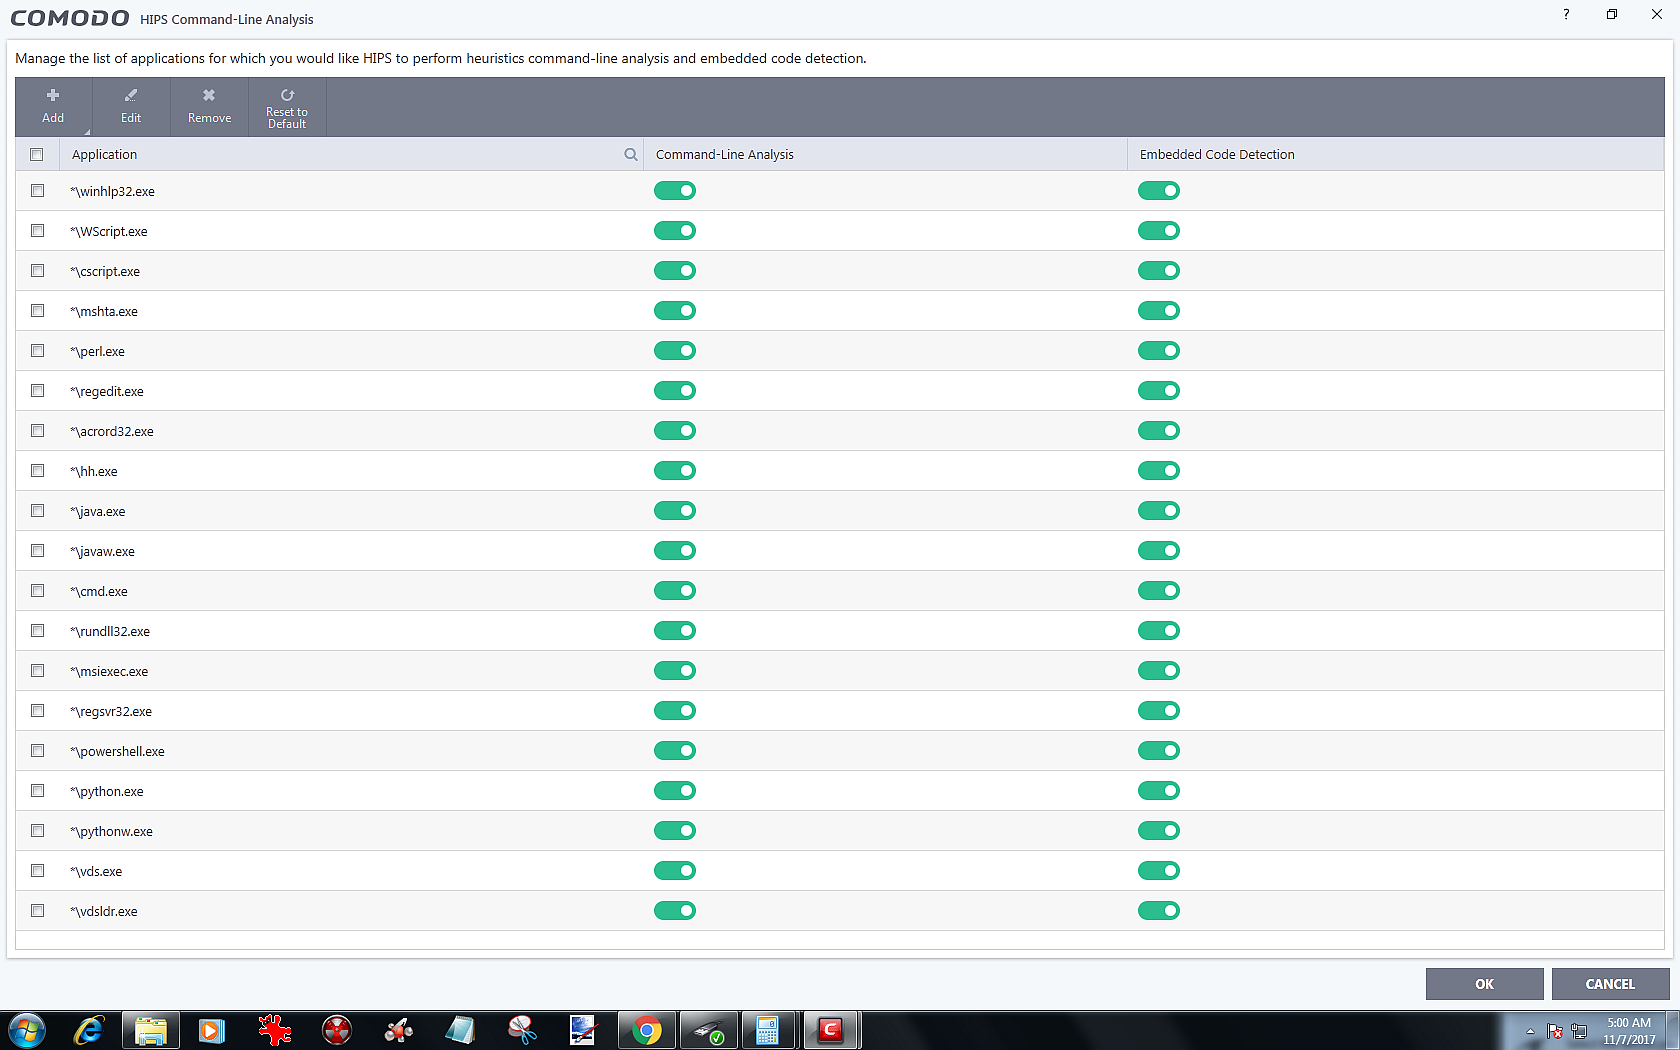Screen dimensions: 1680x1050
Task: Click the red splat icon in the taskbar
Action: click(274, 1030)
